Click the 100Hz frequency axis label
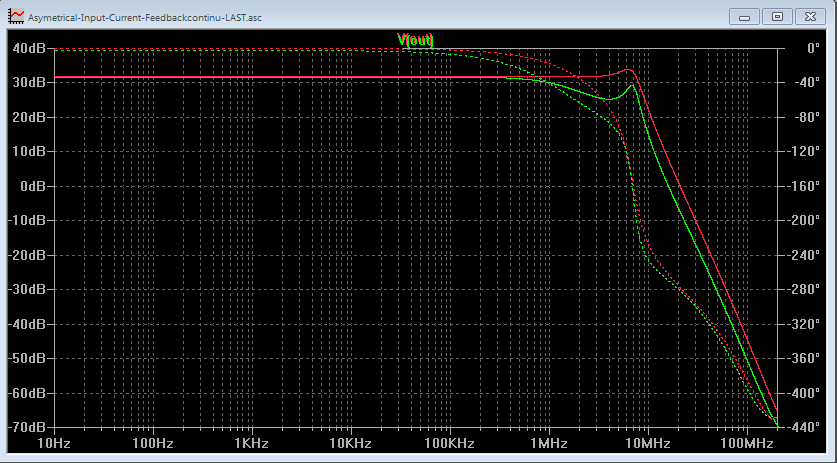837x463 pixels. [153, 443]
